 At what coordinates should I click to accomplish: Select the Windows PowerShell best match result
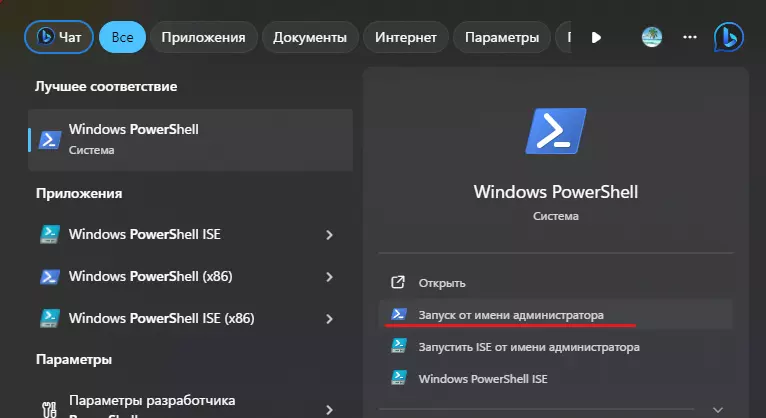pyautogui.click(x=190, y=139)
